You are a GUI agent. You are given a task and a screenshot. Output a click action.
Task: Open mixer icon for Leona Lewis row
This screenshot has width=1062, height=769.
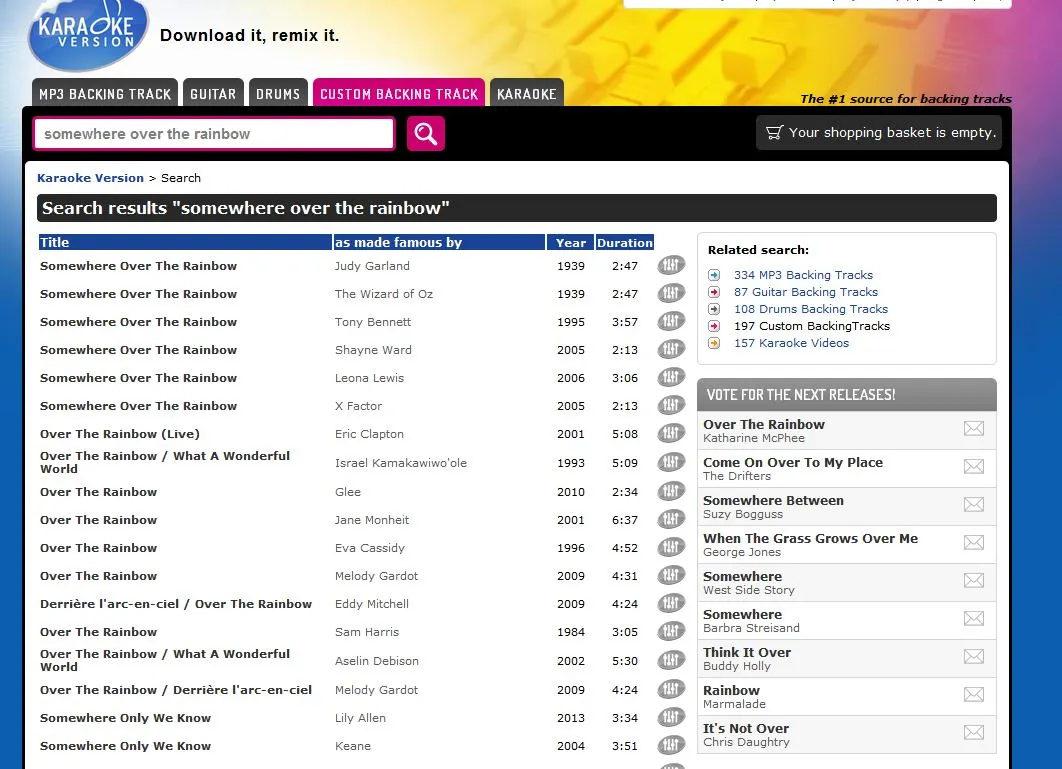tap(671, 377)
